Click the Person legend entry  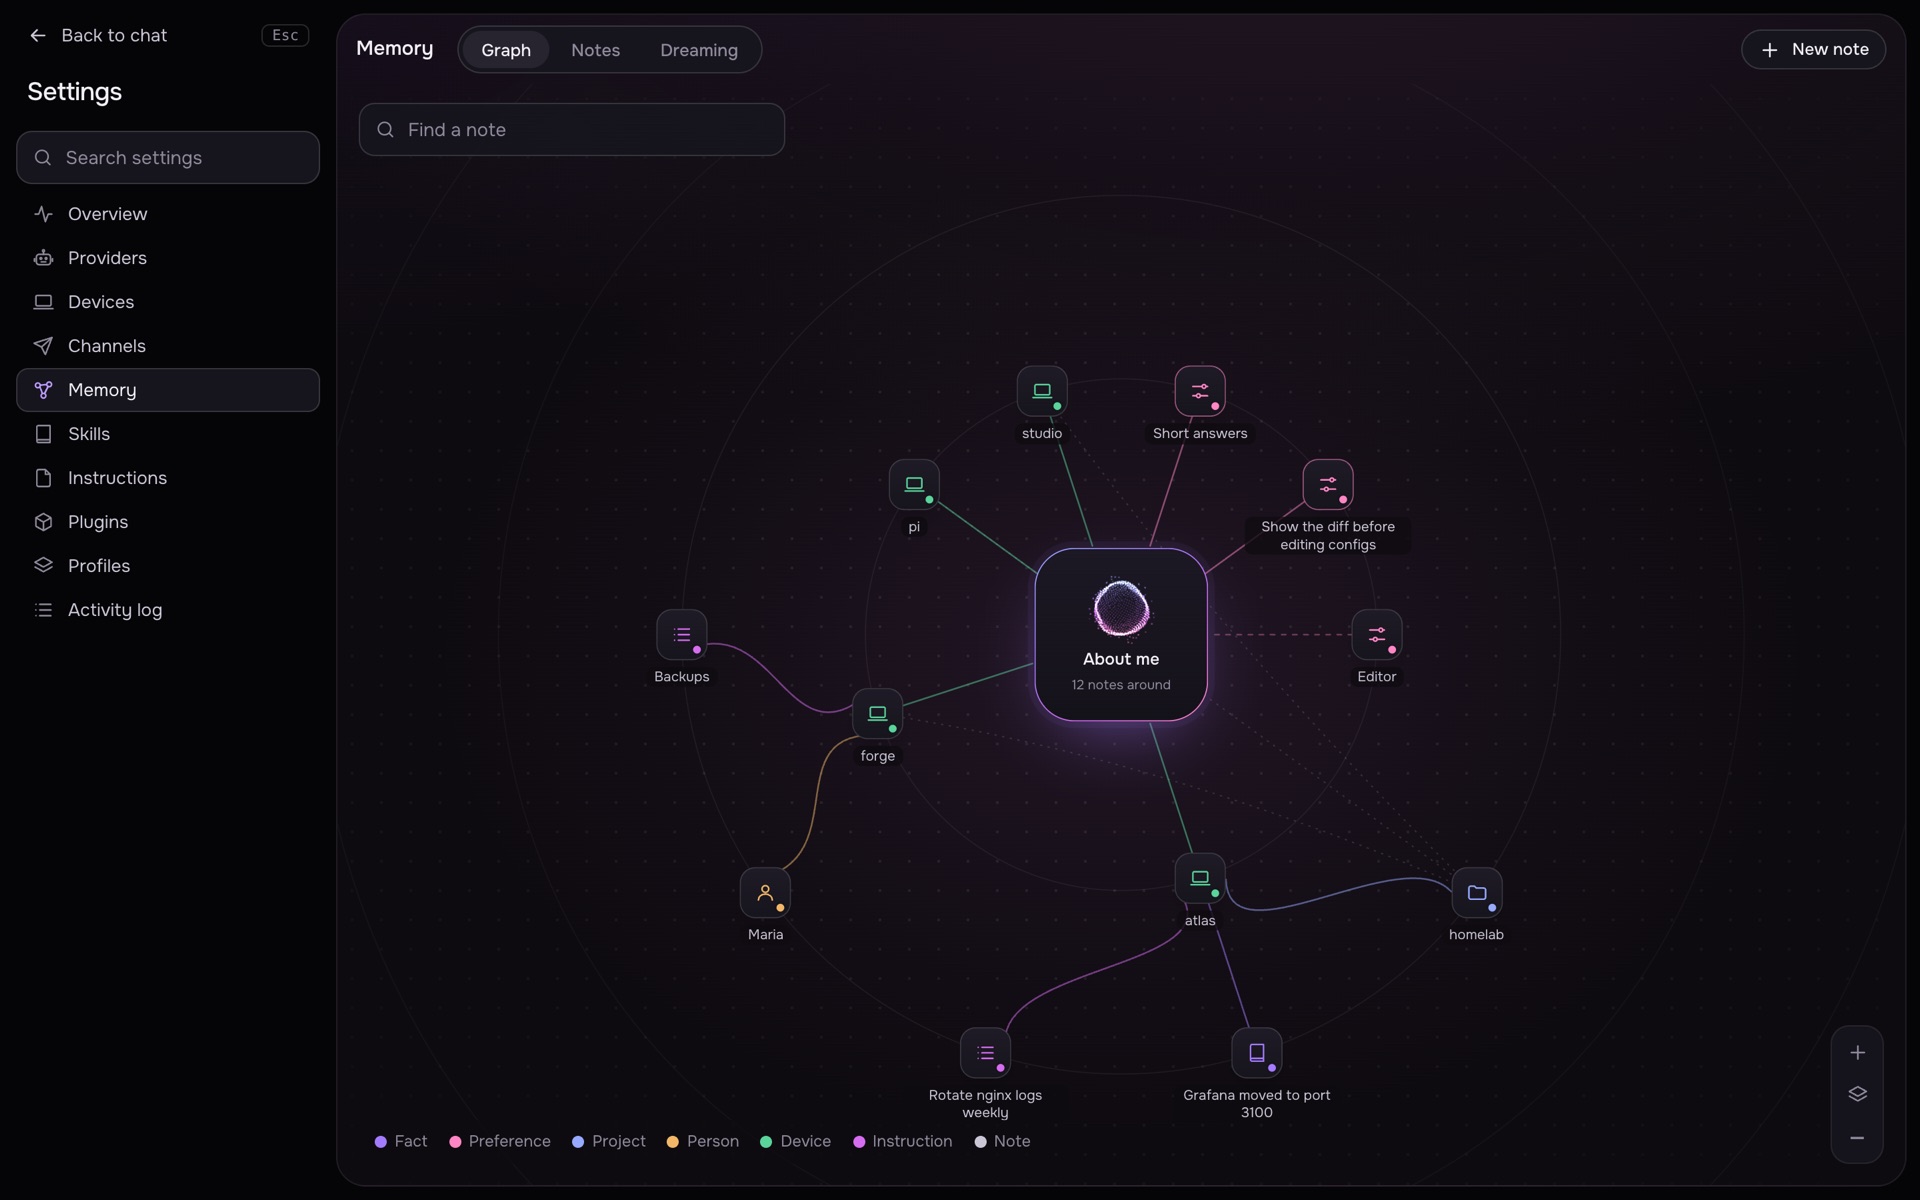703,1141
